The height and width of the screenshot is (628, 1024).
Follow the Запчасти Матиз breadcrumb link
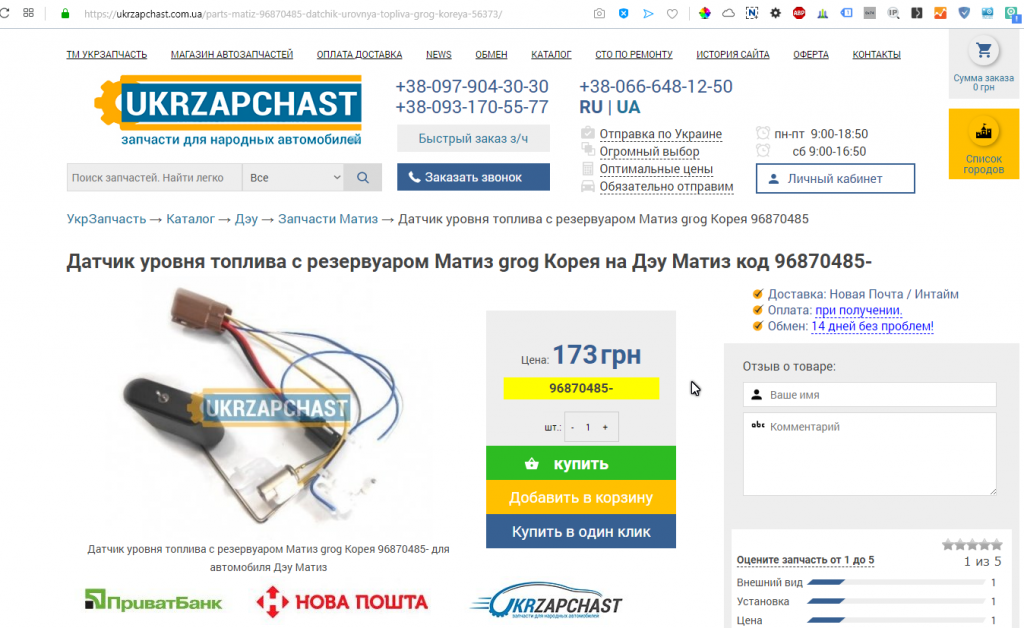[328, 219]
